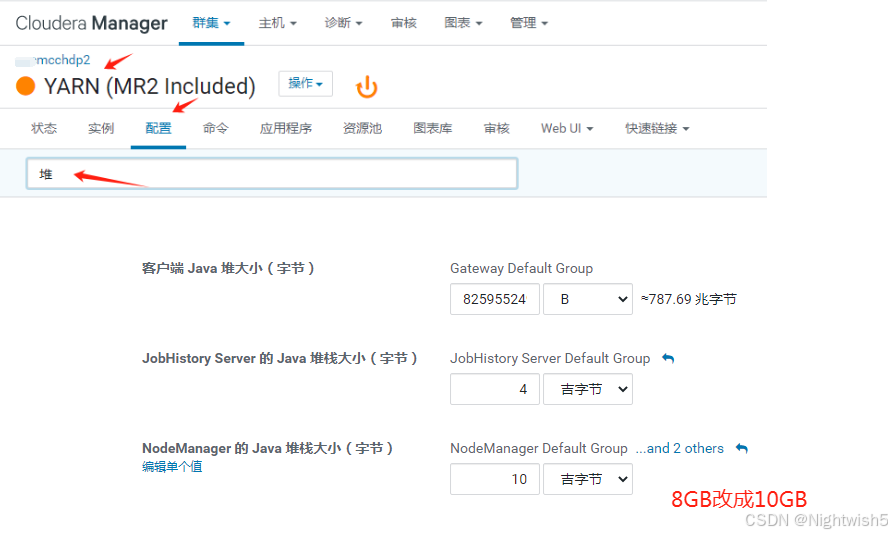
Task: Edit the NodeManager heap value 10
Action: click(x=494, y=479)
